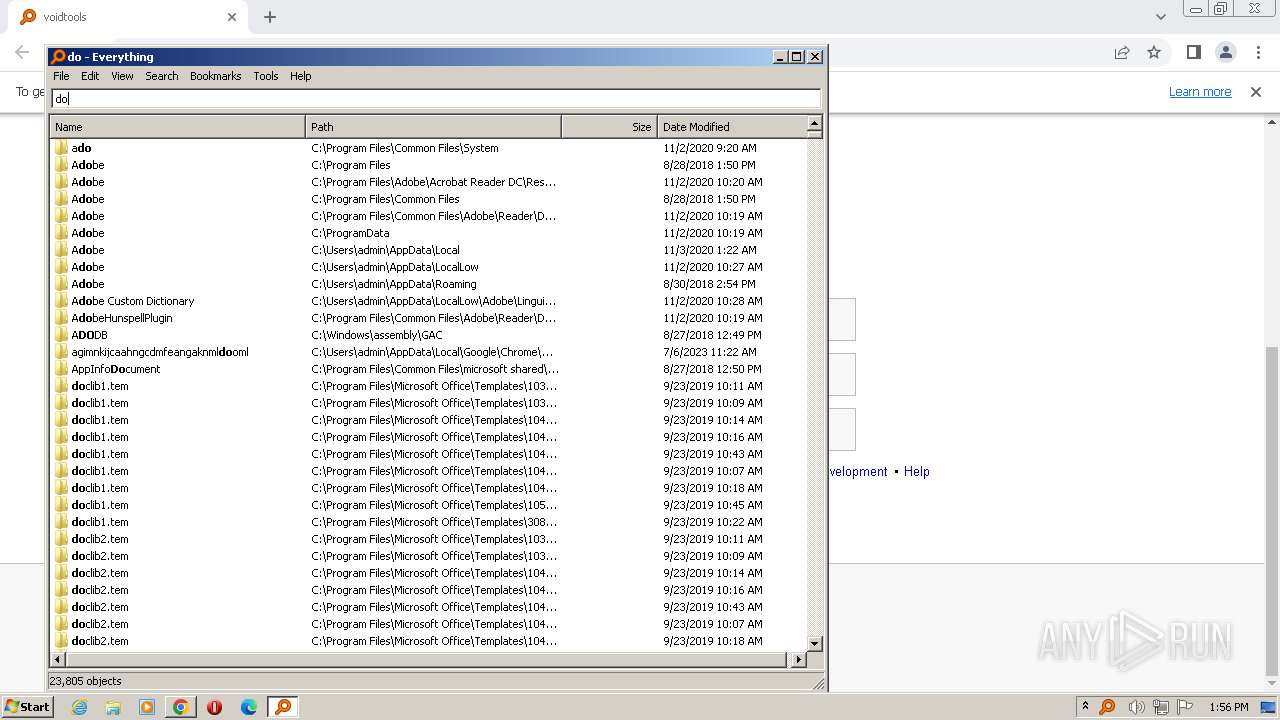Click the horizontal scroll right arrow
The image size is (1280, 720).
coord(798,660)
